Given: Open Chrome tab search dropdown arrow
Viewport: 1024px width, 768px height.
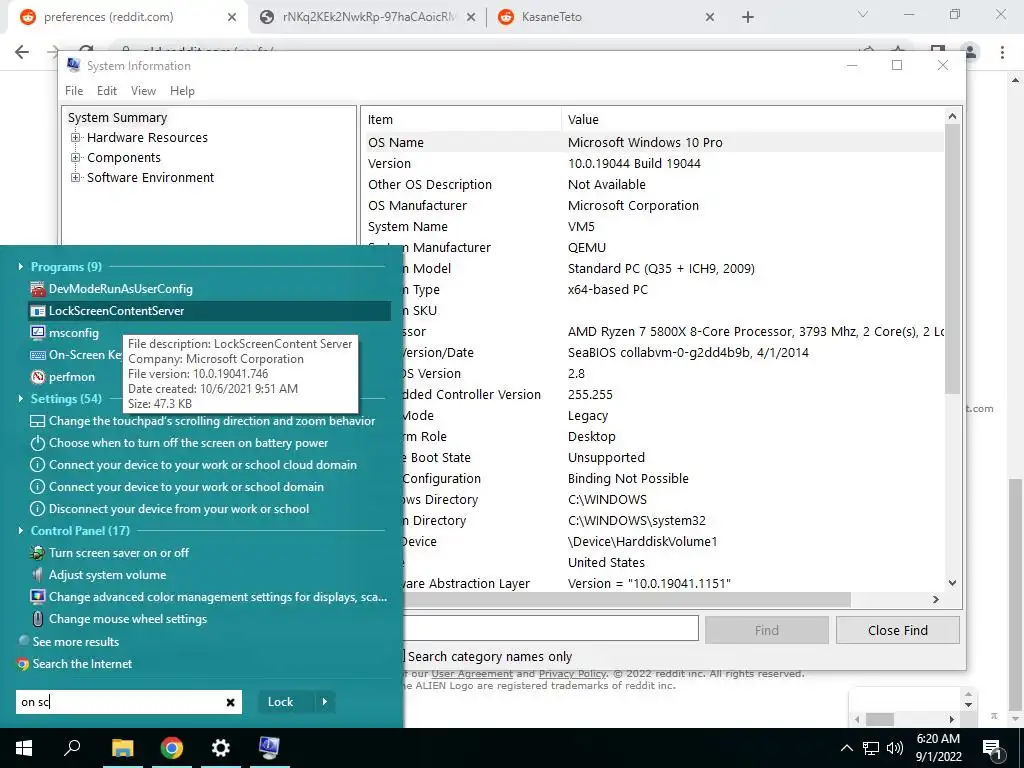Looking at the screenshot, I should pyautogui.click(x=863, y=14).
